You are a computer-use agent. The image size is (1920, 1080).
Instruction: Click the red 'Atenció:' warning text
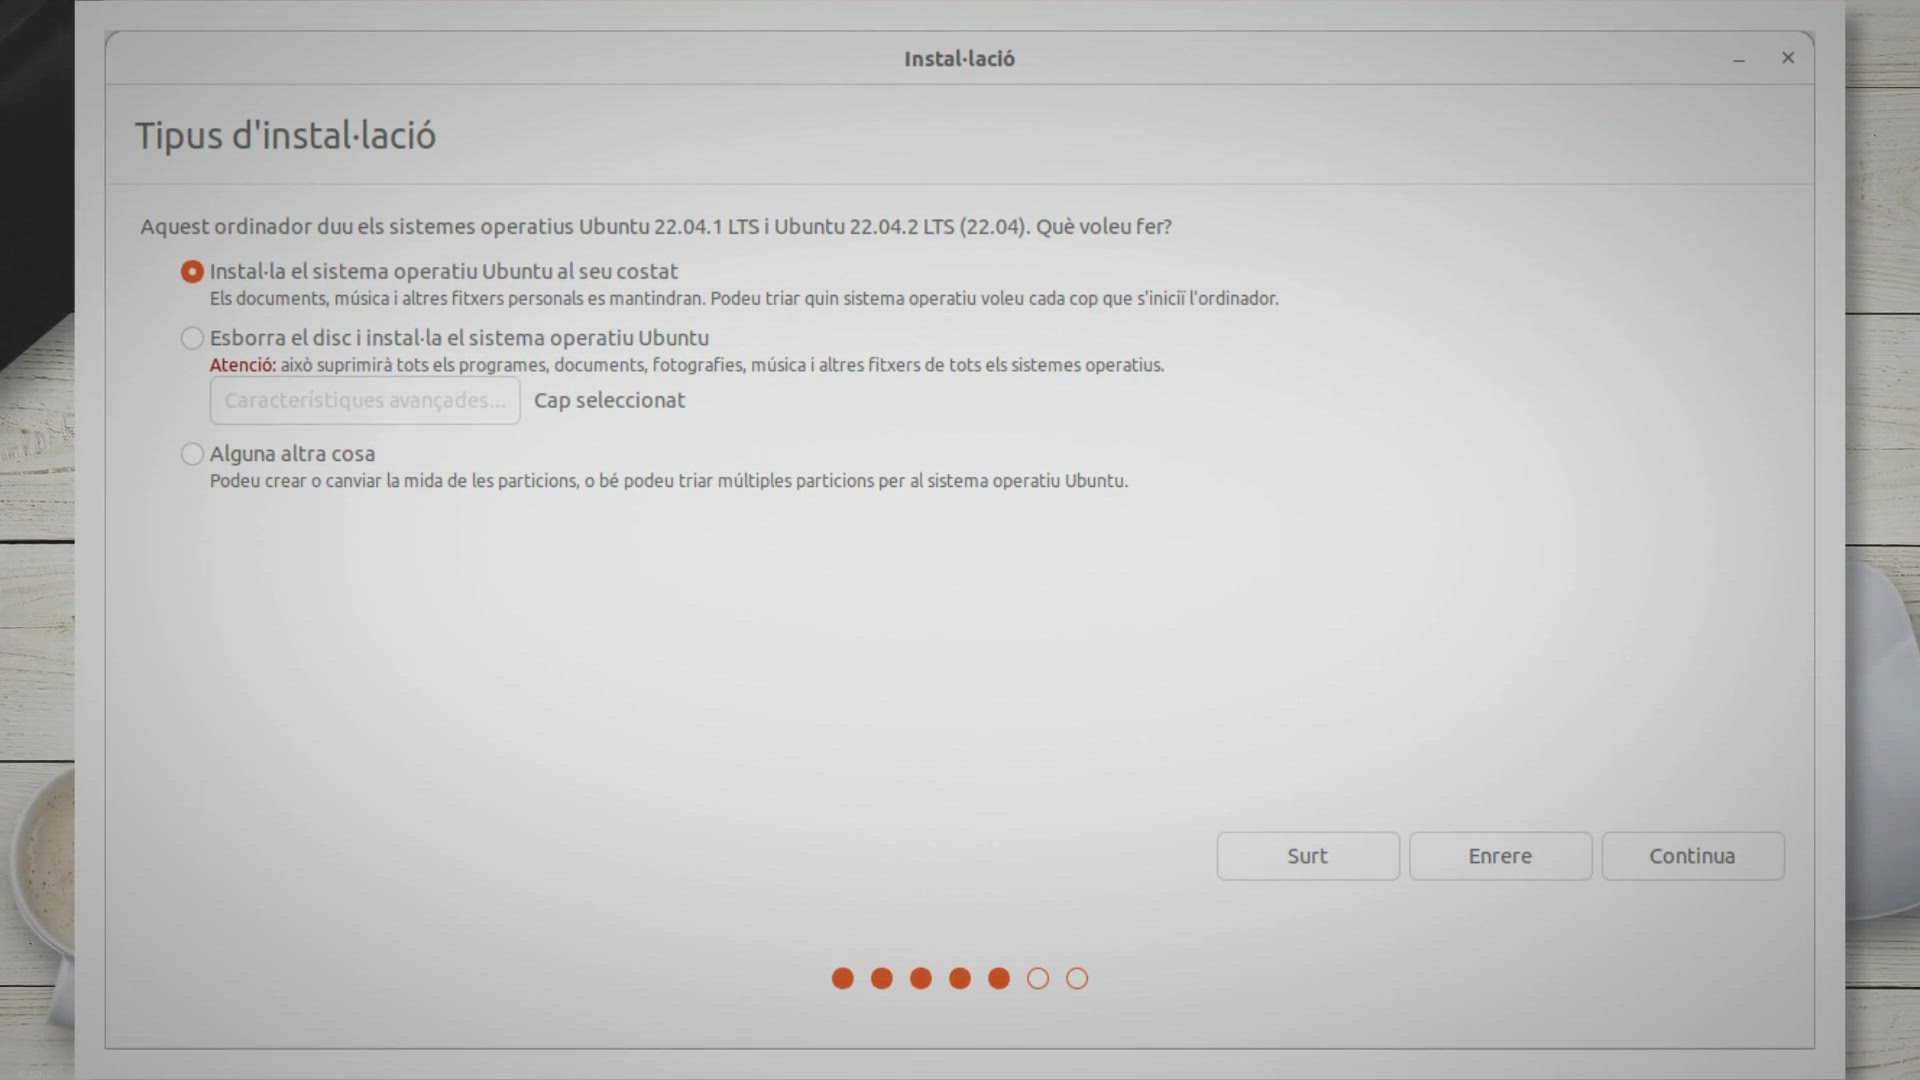(243, 365)
